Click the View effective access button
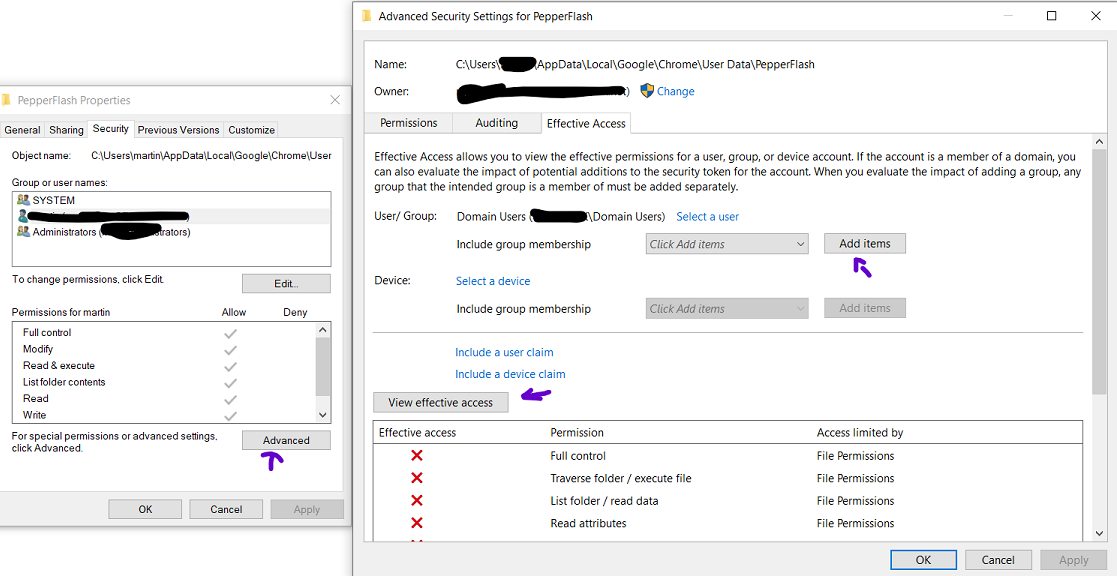Screen dimensions: 1117x576 (x=440, y=402)
